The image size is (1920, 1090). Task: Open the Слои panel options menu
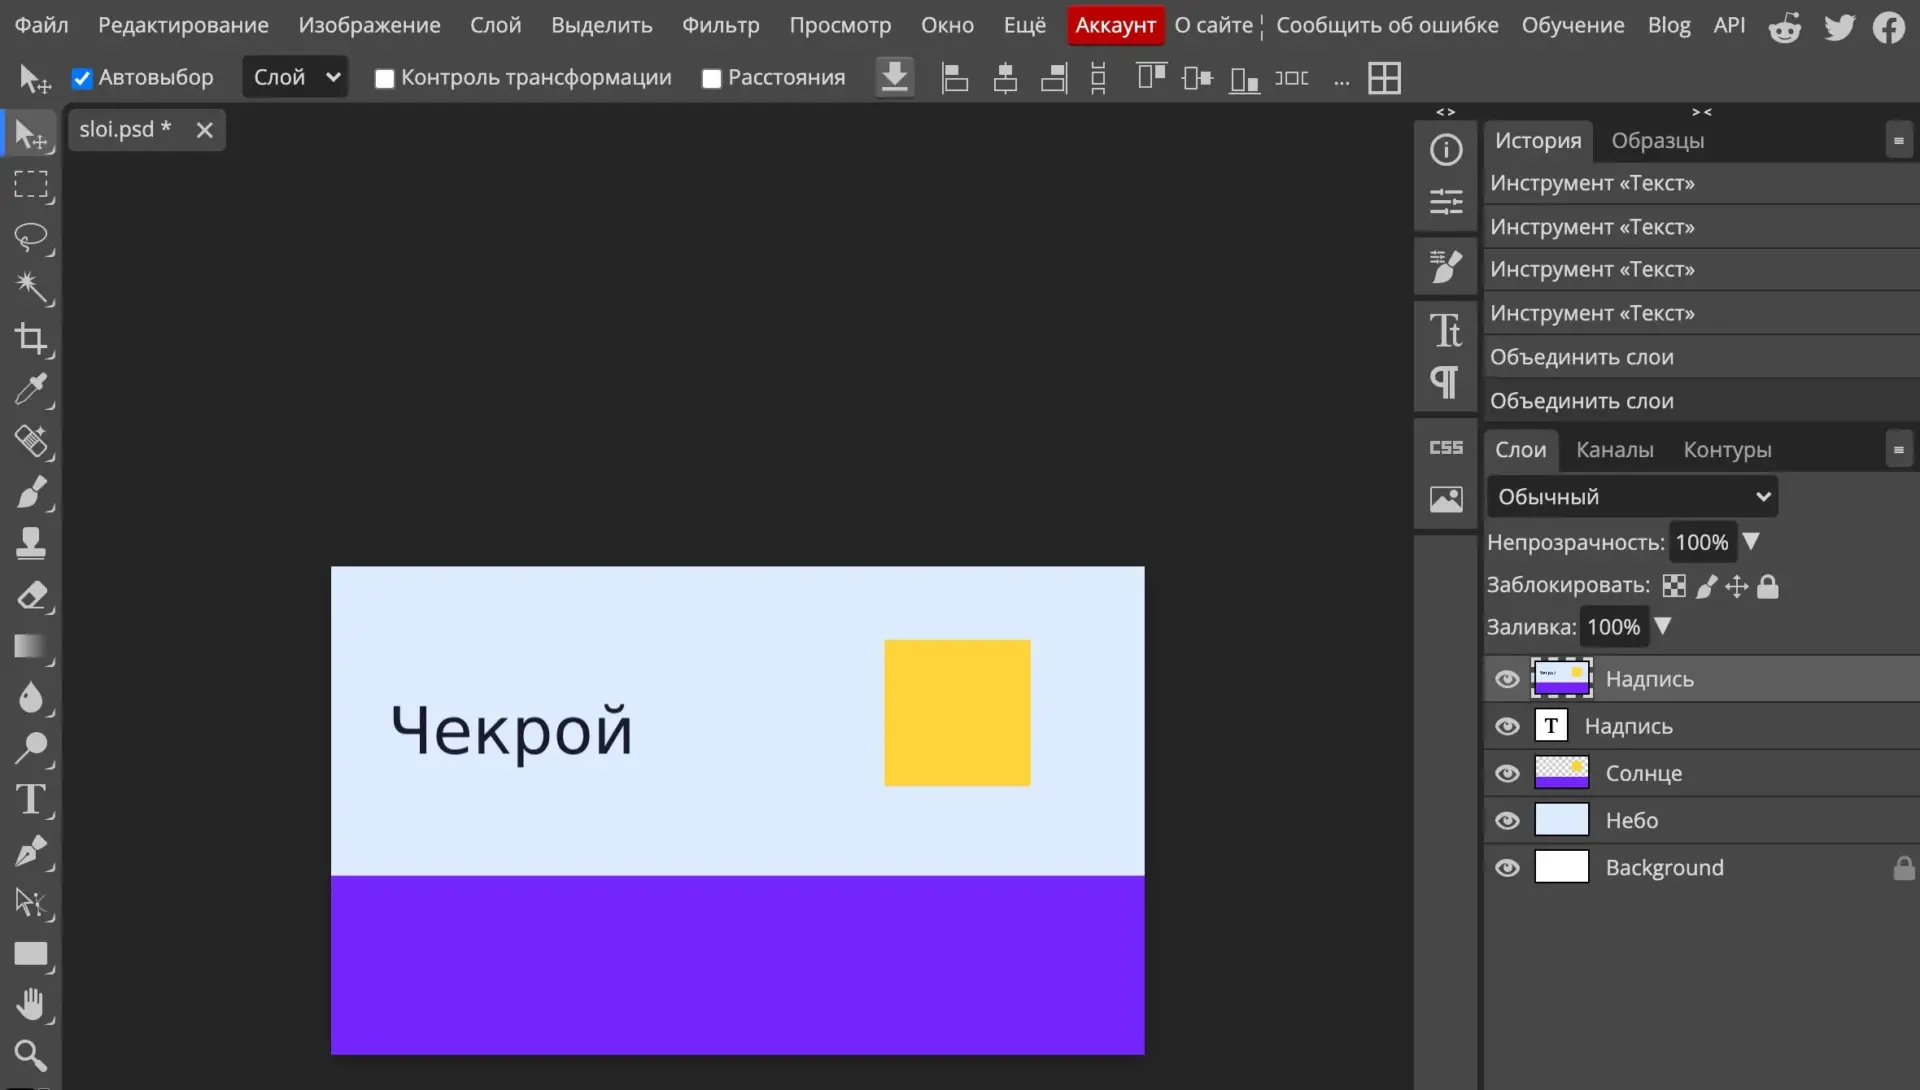[1898, 450]
